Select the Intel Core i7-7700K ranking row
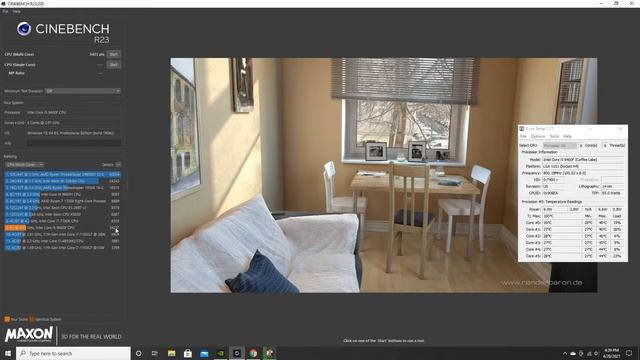 coord(63,221)
